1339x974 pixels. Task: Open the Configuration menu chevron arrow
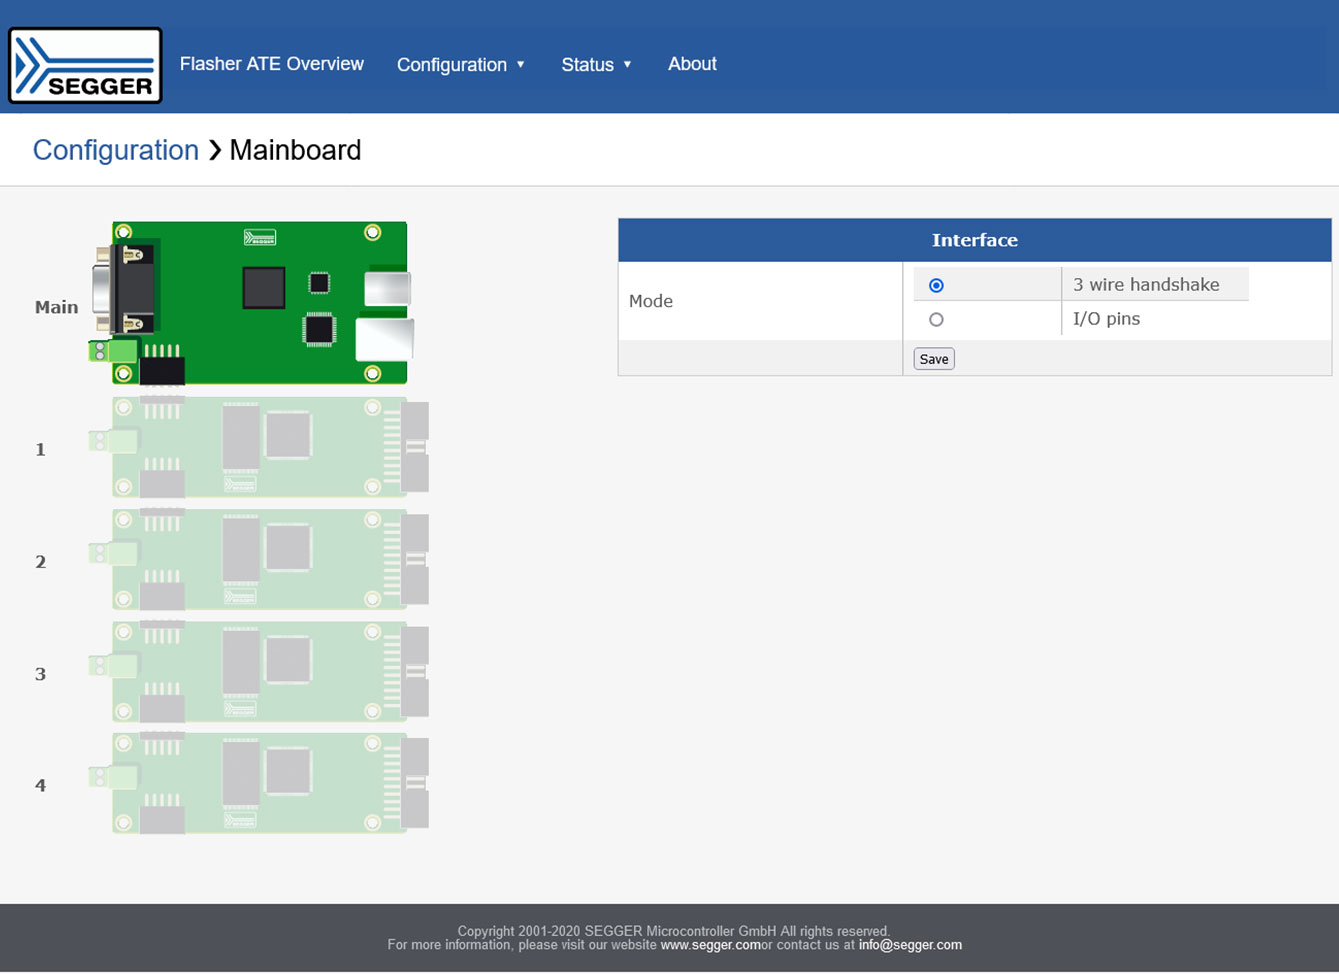click(x=521, y=64)
